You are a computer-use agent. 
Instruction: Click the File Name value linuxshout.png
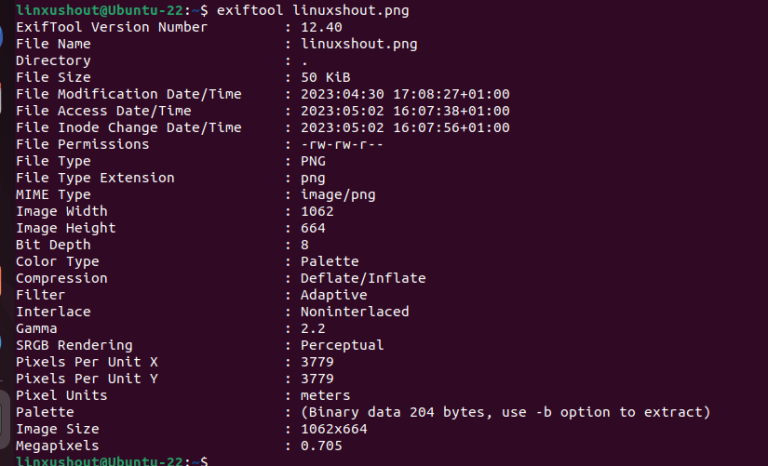click(359, 44)
